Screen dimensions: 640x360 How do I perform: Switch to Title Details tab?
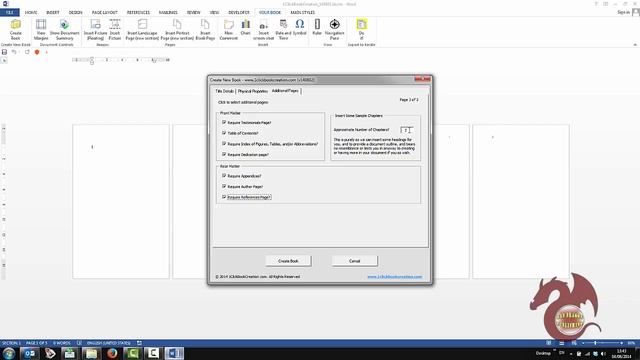pyautogui.click(x=224, y=91)
